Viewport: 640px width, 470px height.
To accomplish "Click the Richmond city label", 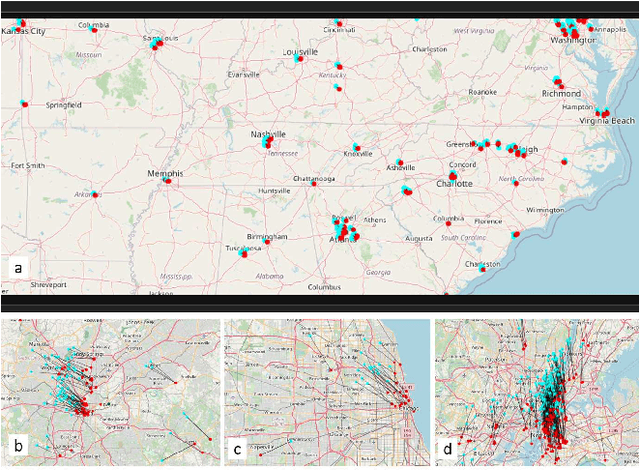I will coord(561,93).
